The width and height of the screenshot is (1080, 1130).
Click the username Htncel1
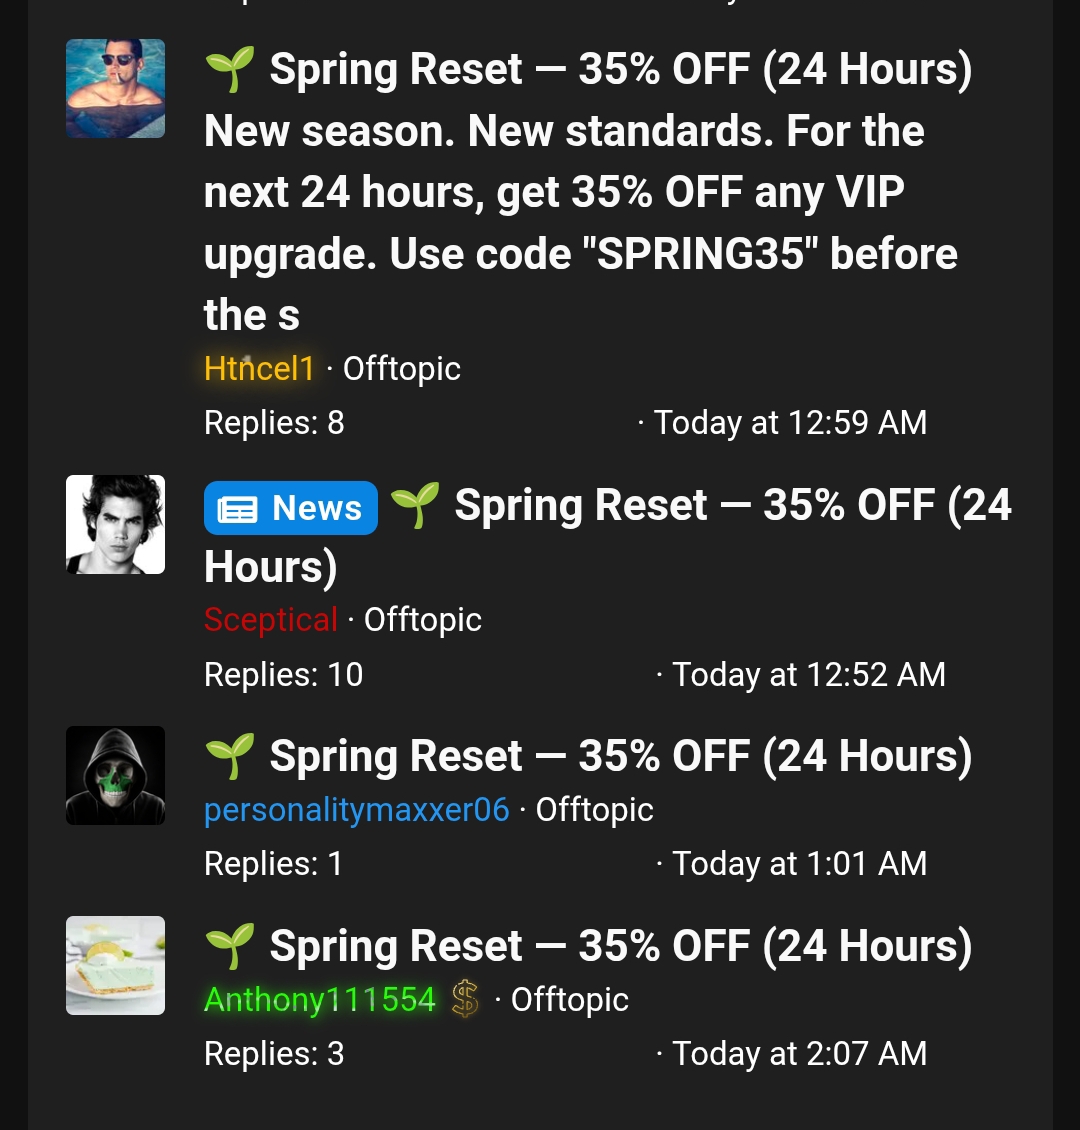(x=259, y=368)
